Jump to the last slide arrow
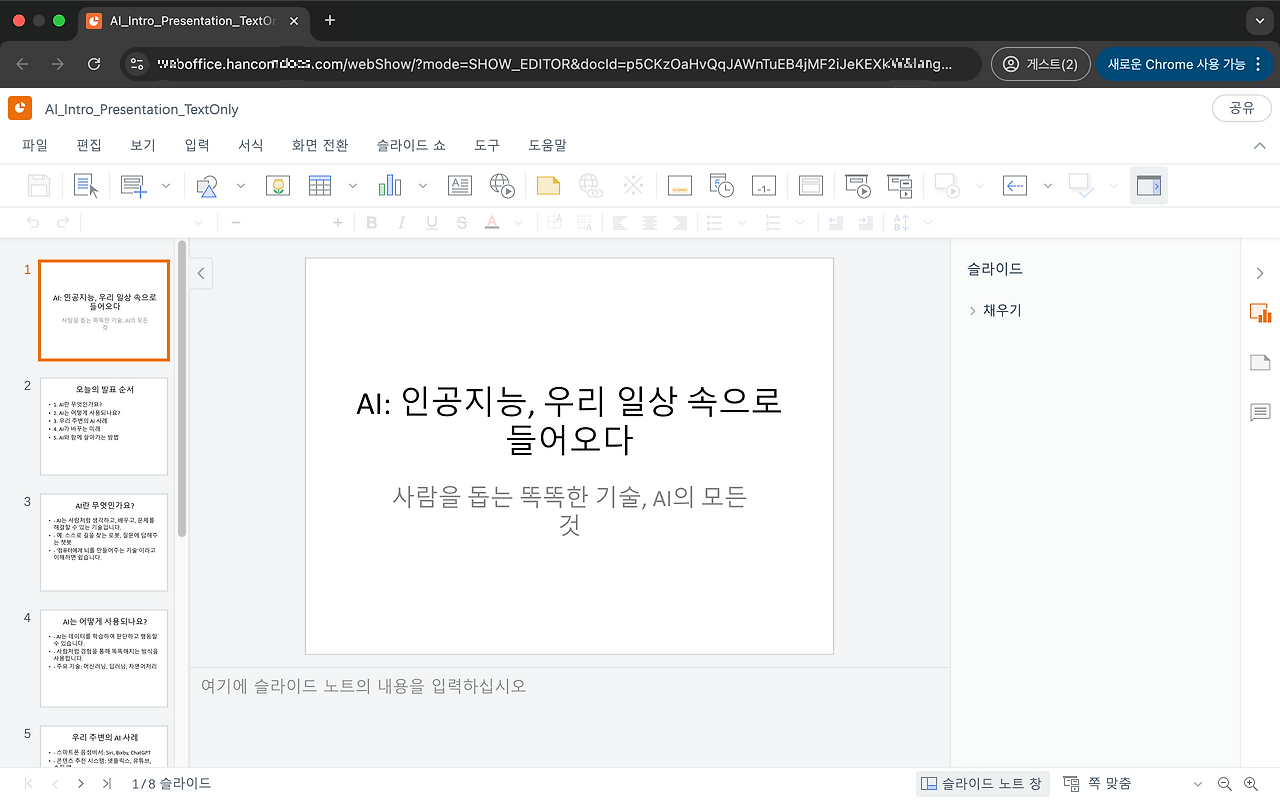Screen dimensions: 1280x800 coord(107,784)
